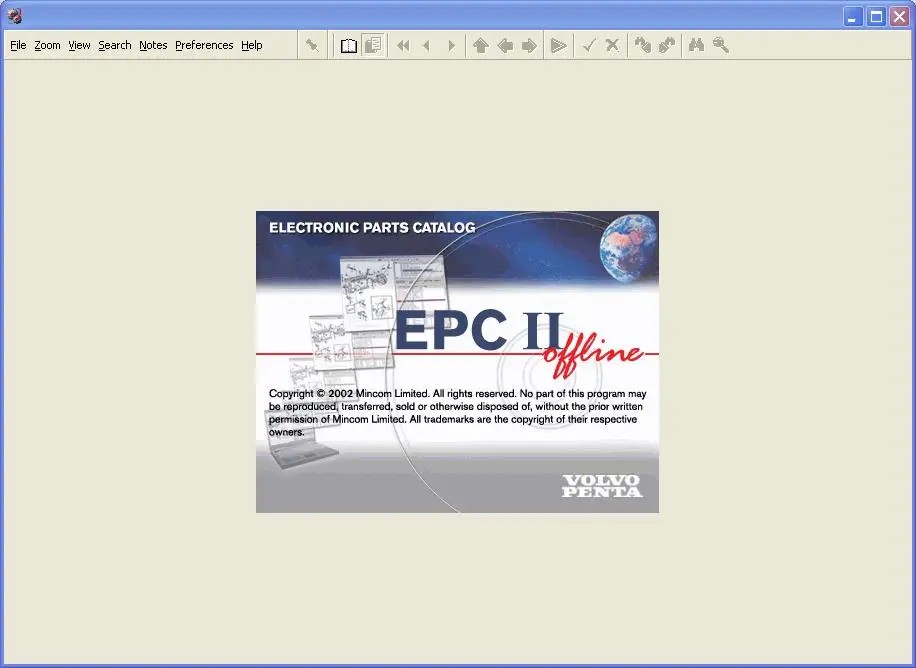This screenshot has width=916, height=668.
Task: Click the binoculars search icon
Action: click(696, 45)
